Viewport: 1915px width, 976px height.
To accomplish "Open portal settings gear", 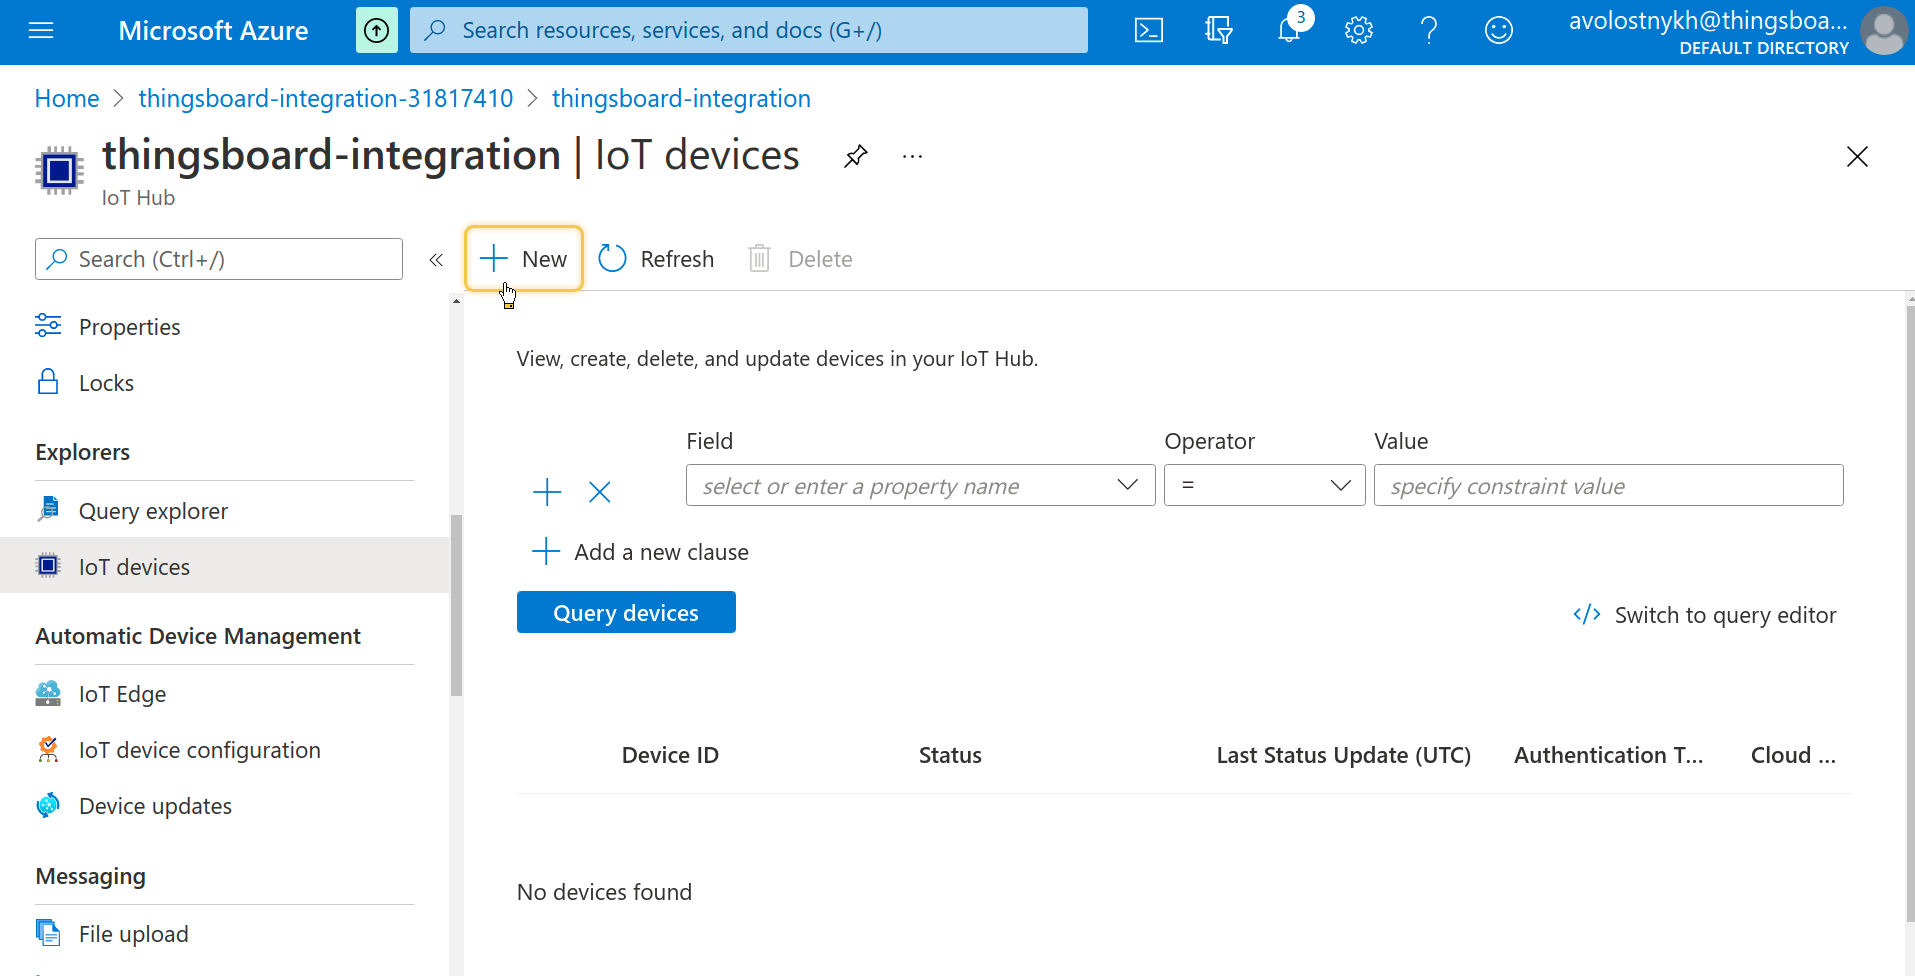I will [1358, 31].
